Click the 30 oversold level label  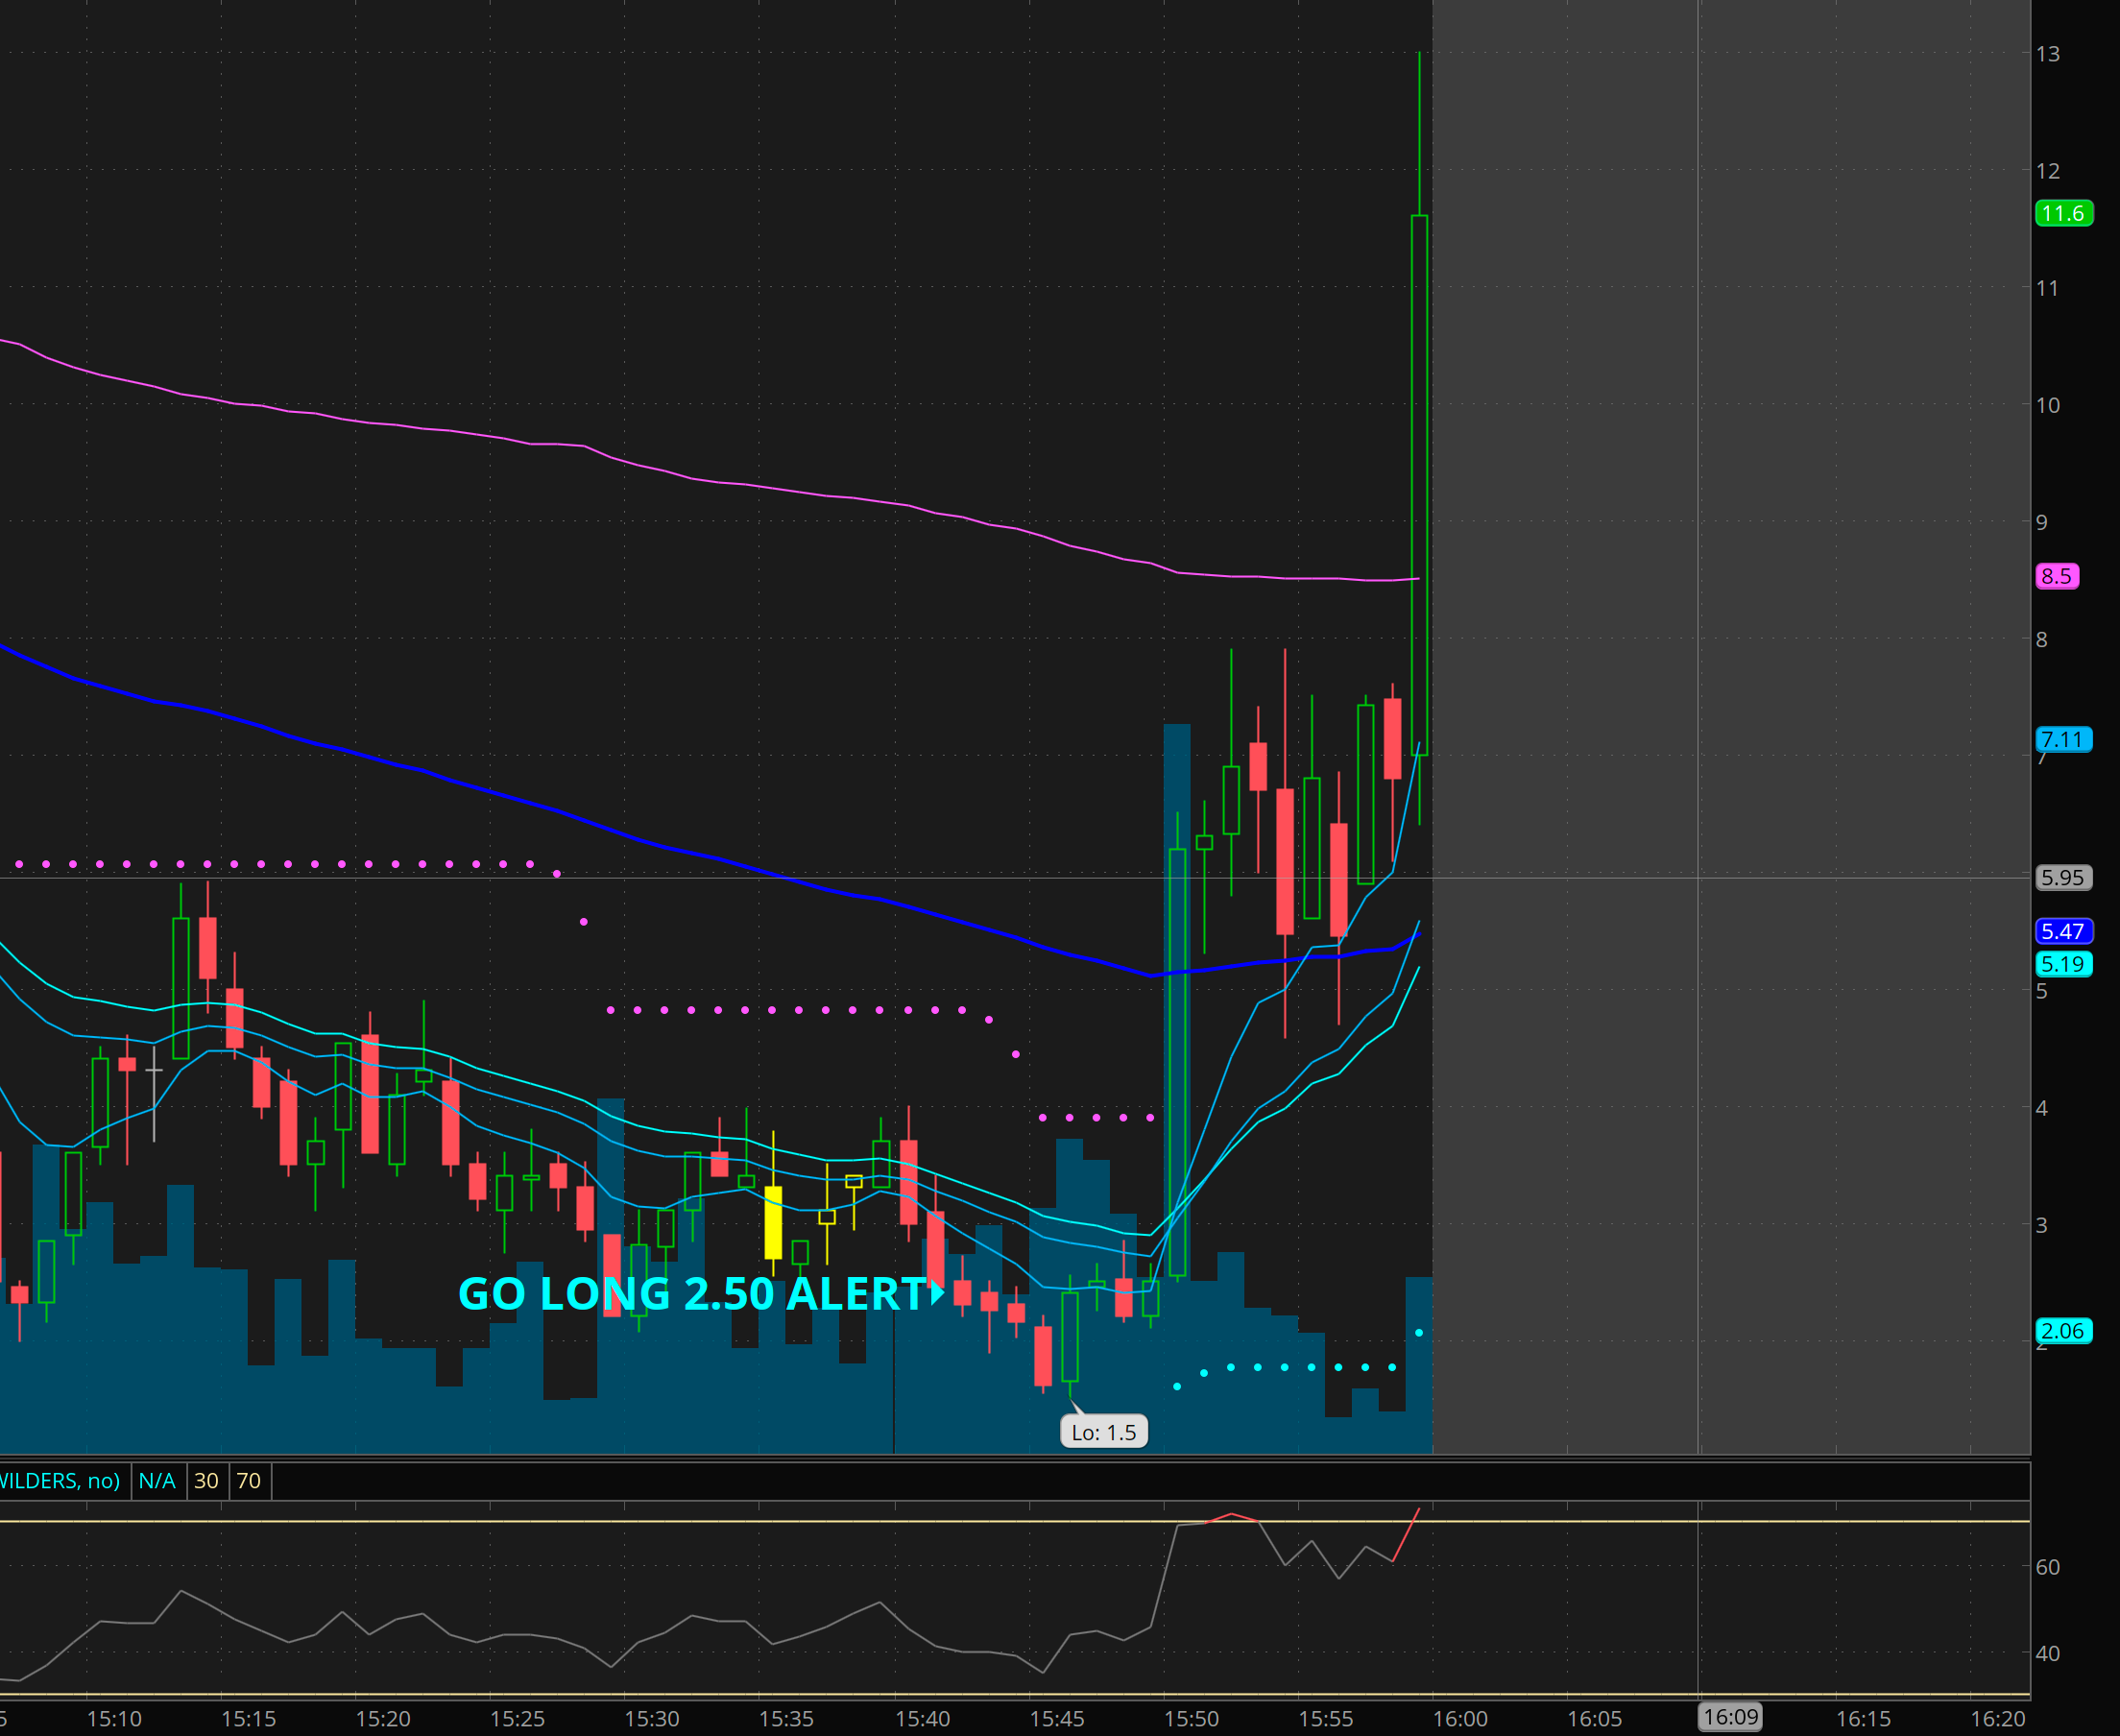coord(206,1481)
